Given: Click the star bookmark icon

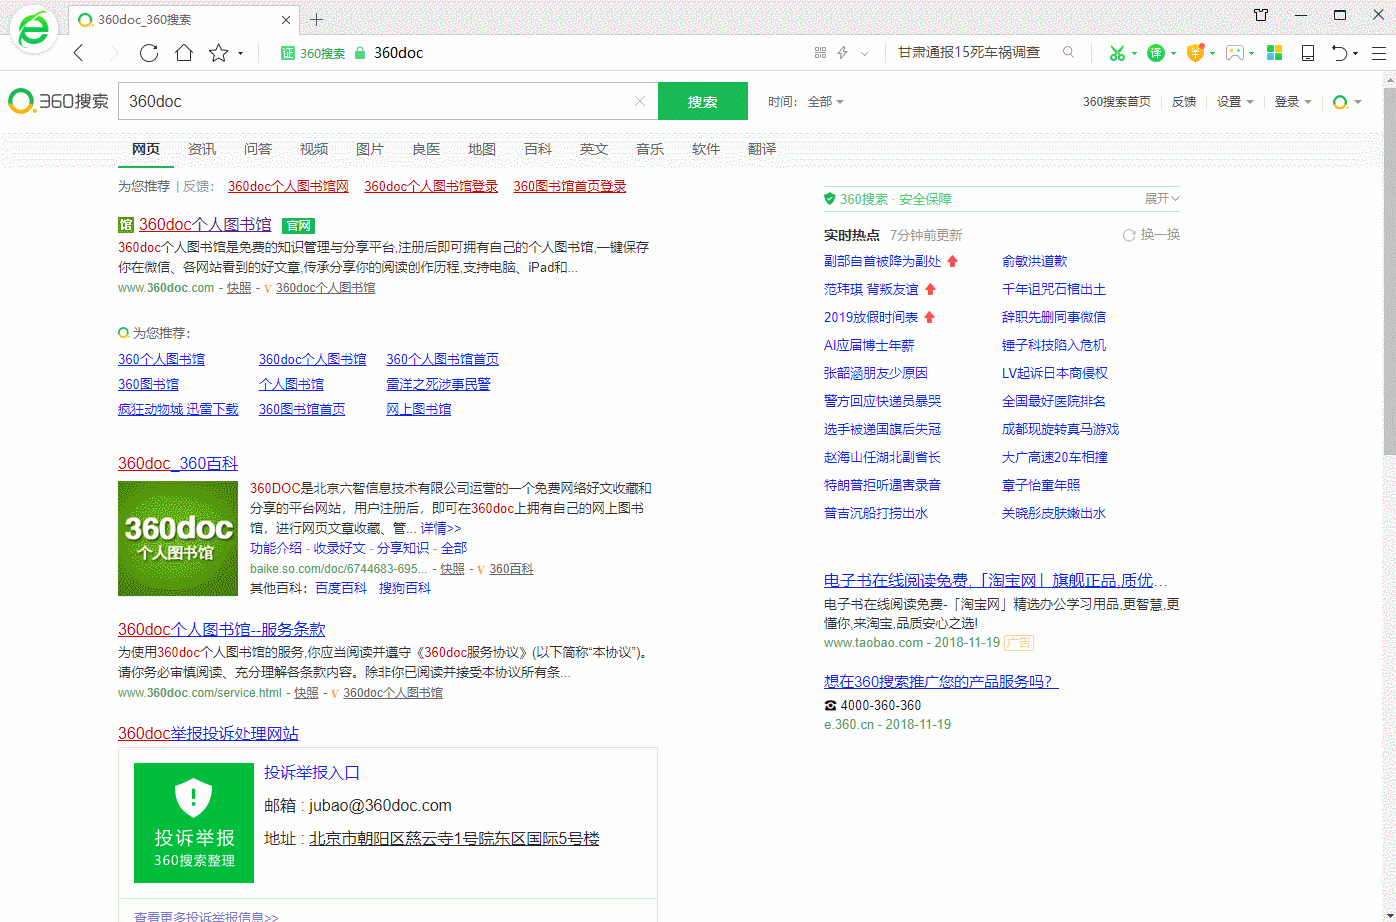Looking at the screenshot, I should coord(218,53).
